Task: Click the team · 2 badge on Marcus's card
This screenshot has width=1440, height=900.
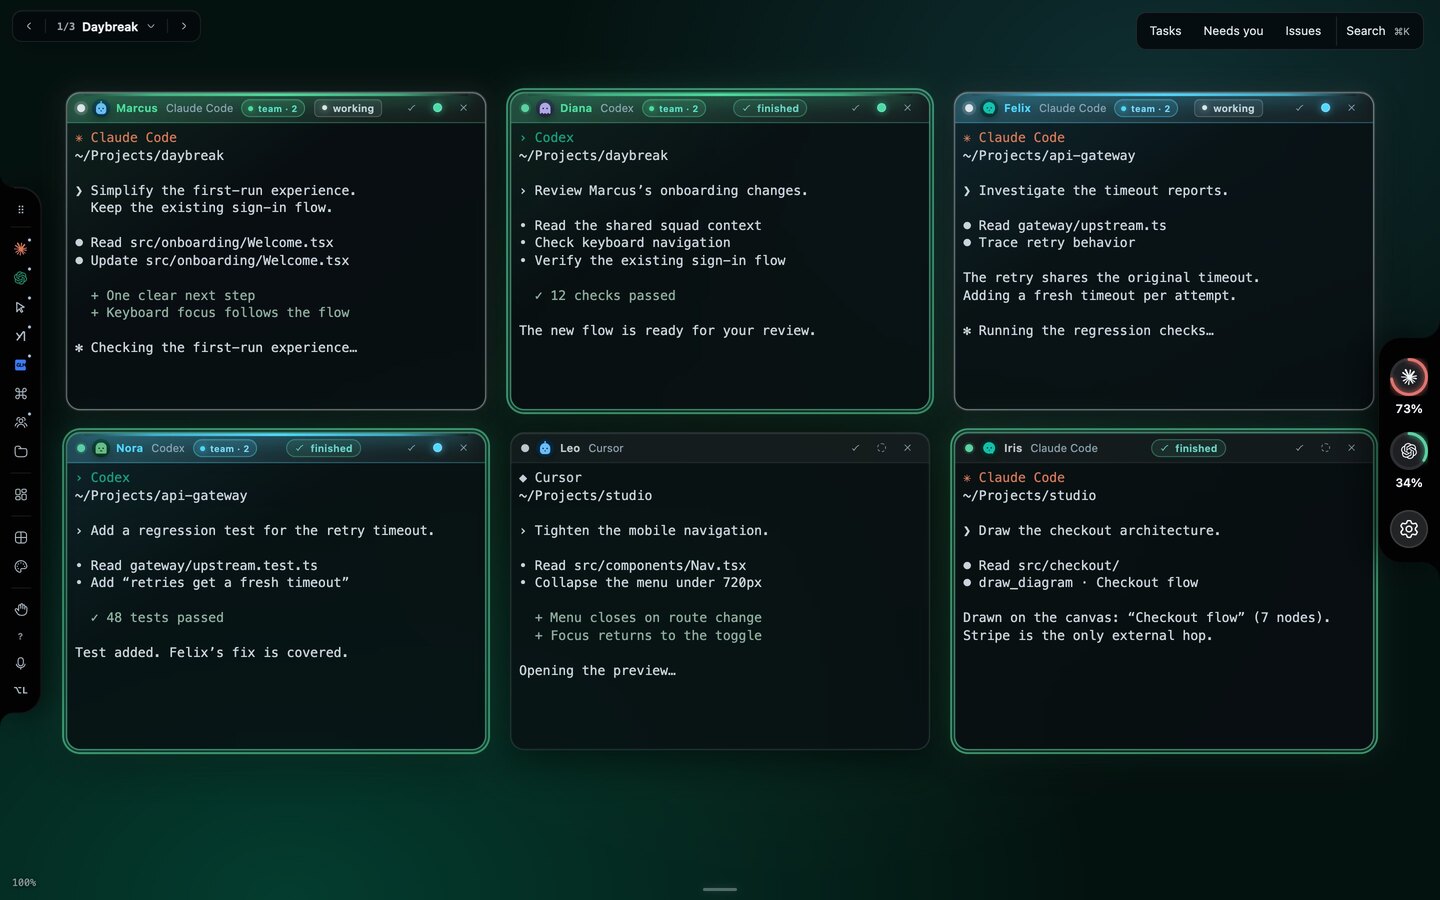Action: [273, 108]
